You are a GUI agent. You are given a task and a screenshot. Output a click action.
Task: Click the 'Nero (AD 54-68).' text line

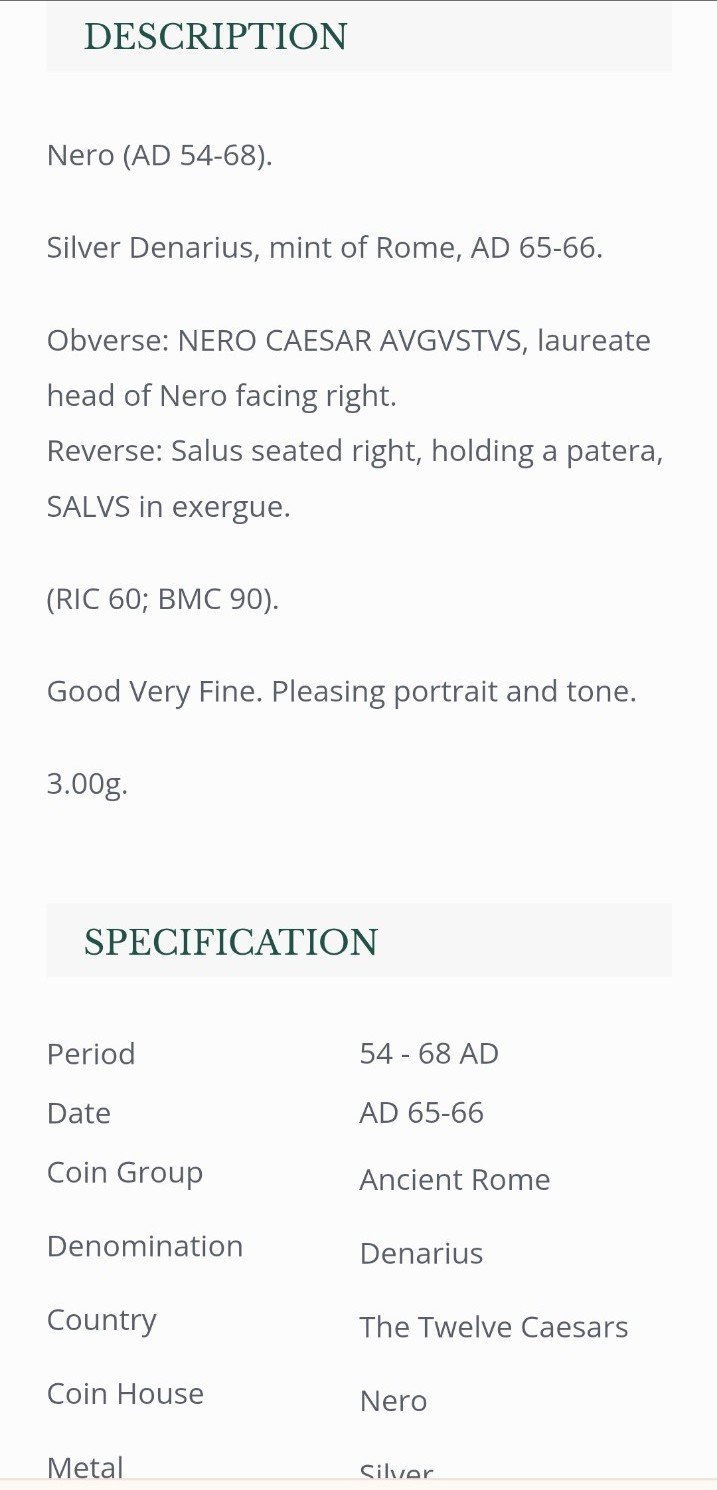159,156
